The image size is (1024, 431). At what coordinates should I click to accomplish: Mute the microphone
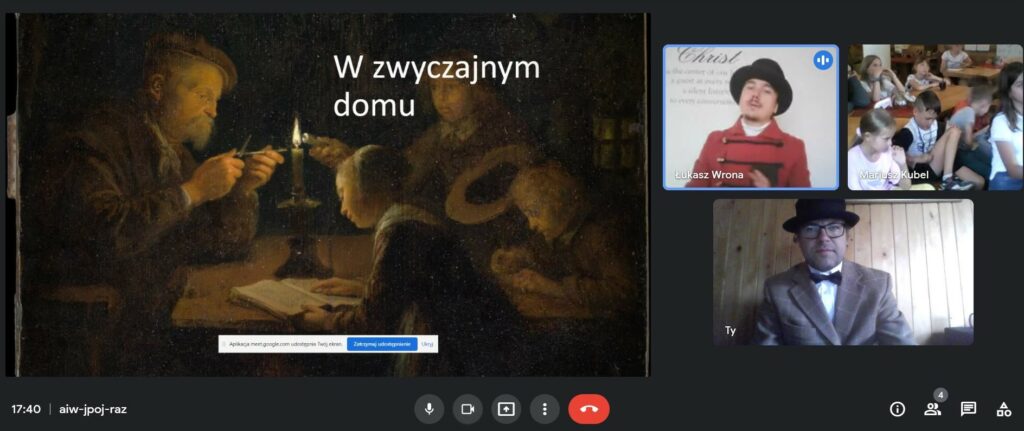pos(429,409)
